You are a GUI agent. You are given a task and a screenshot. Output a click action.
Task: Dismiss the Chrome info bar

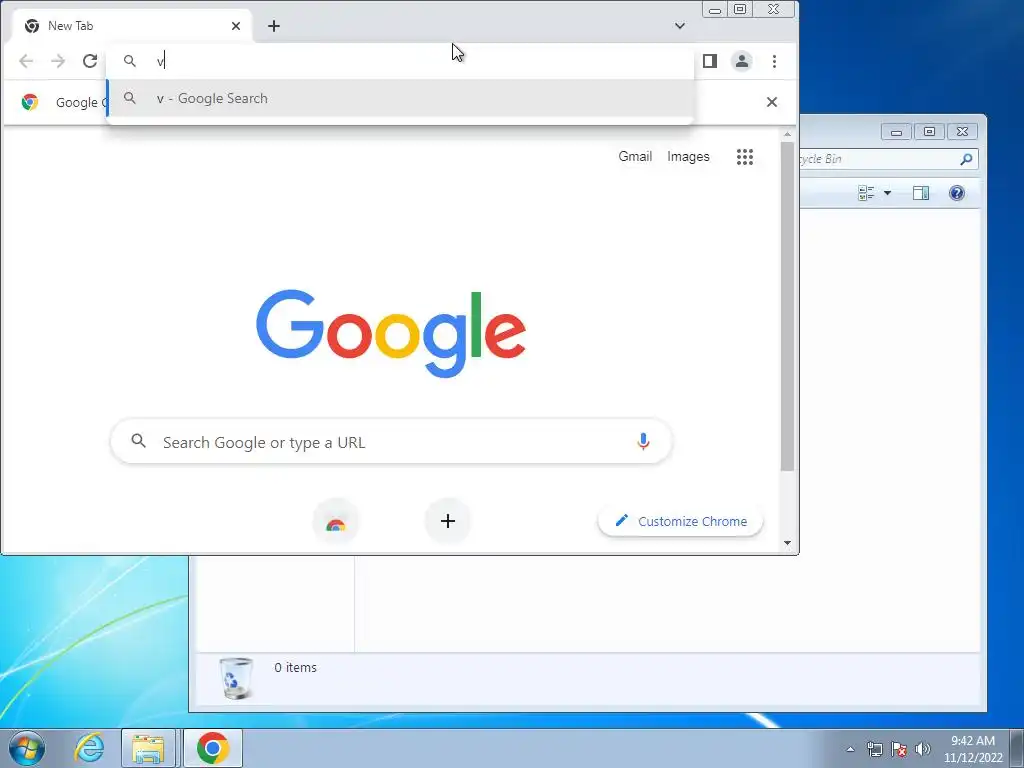(772, 102)
